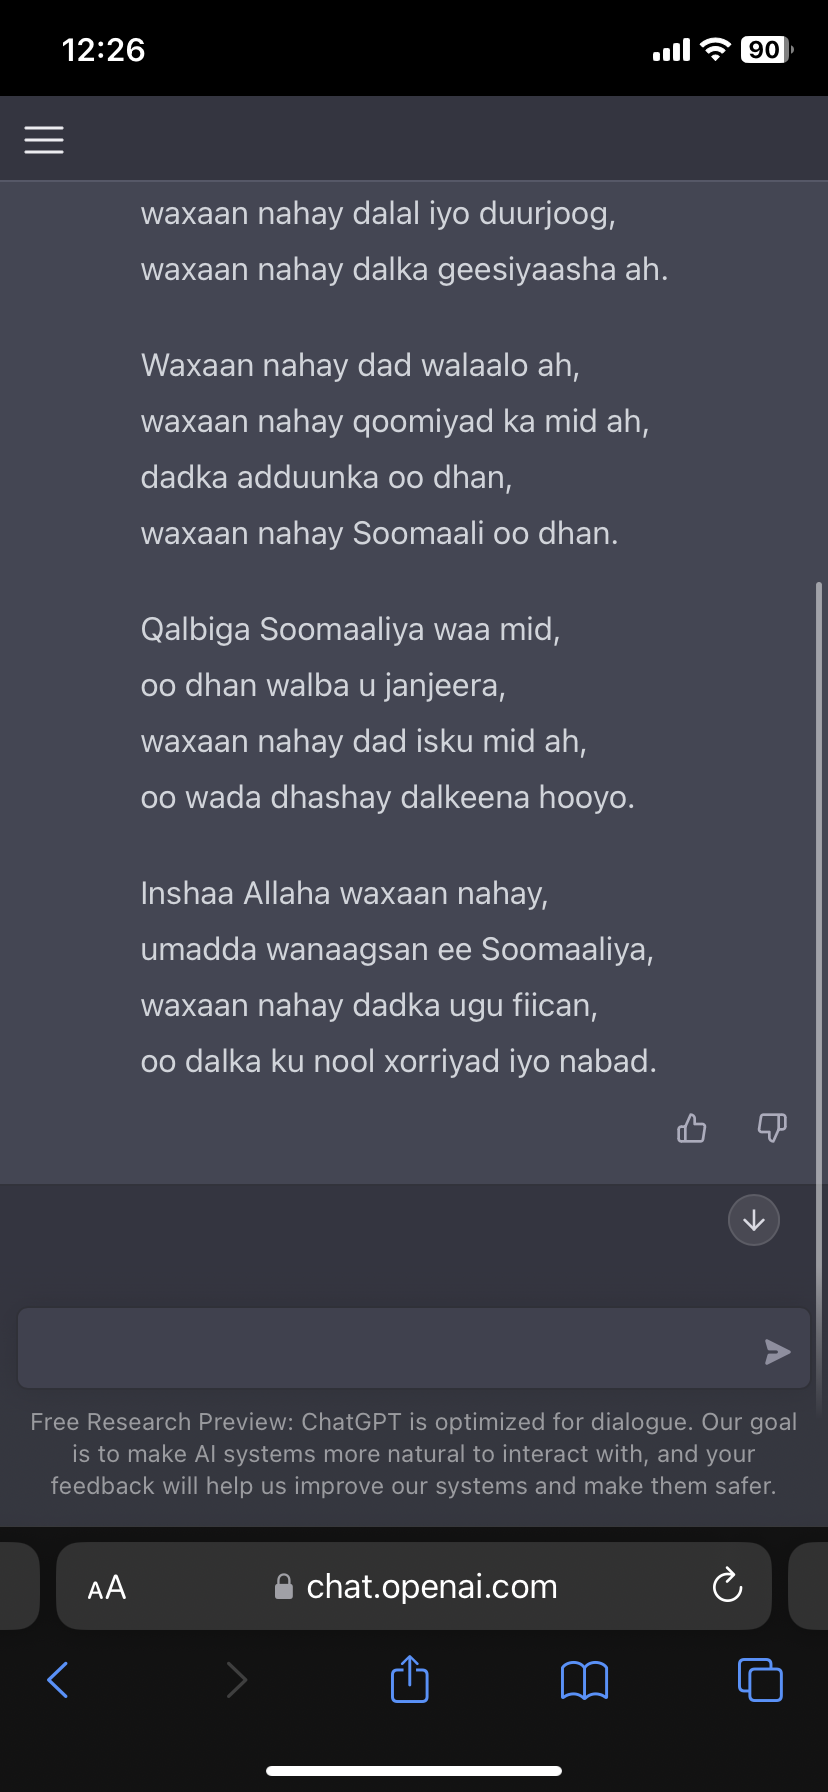Go back to the previous page

pos(58,1679)
